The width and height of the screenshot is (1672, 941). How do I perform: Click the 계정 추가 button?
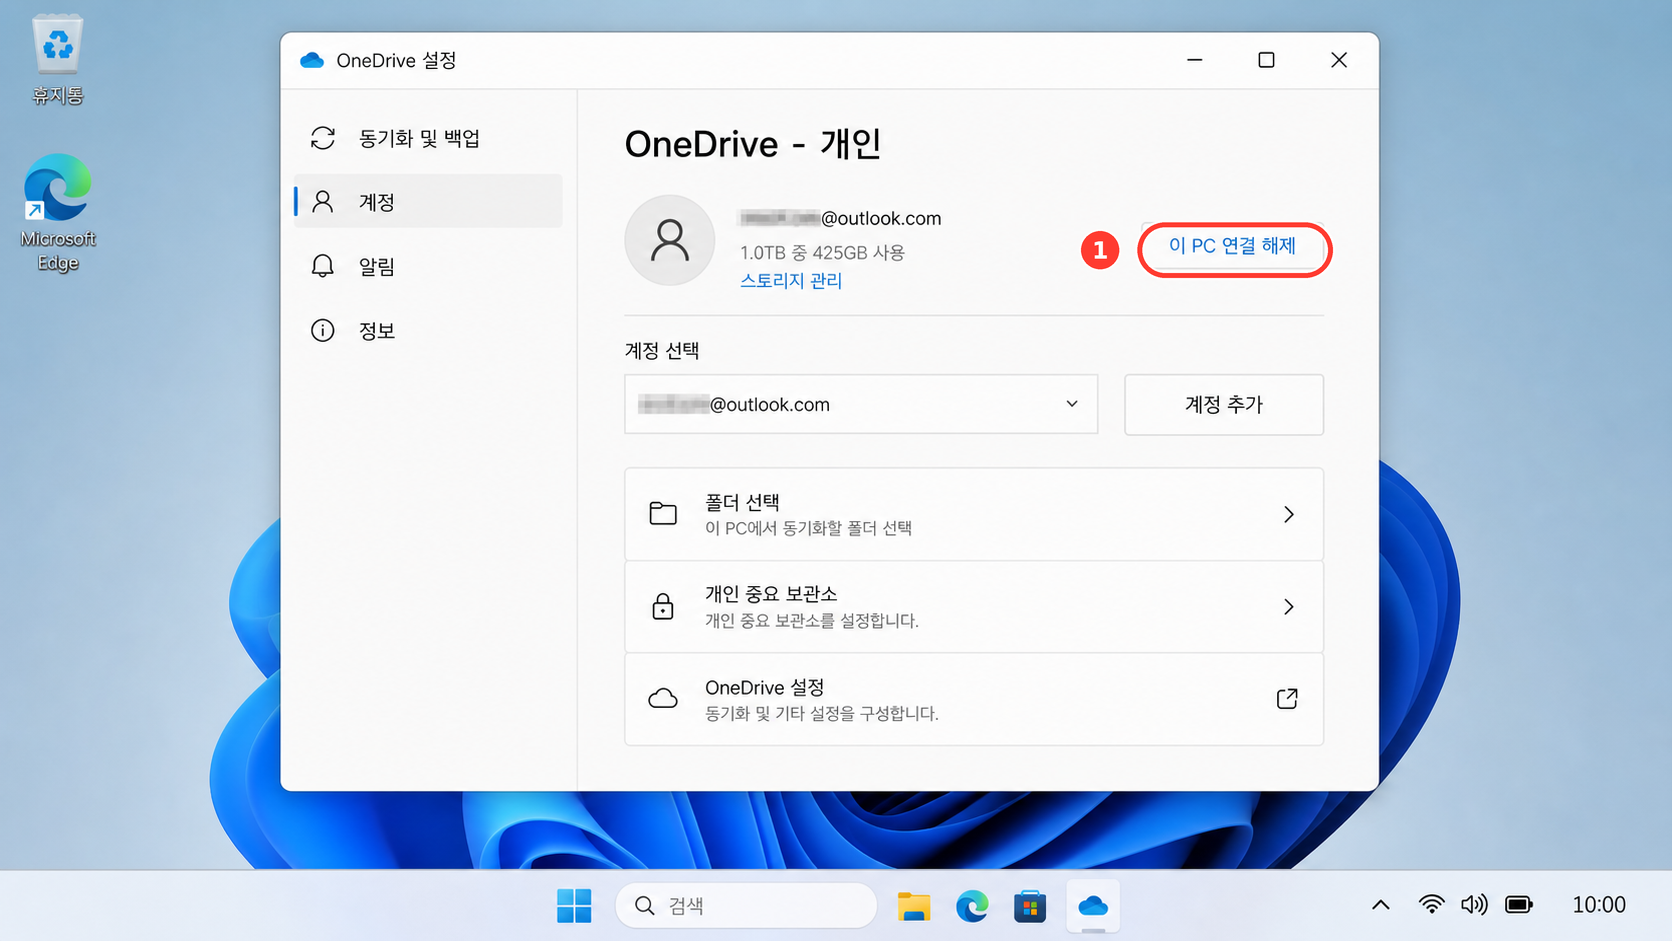pyautogui.click(x=1224, y=405)
